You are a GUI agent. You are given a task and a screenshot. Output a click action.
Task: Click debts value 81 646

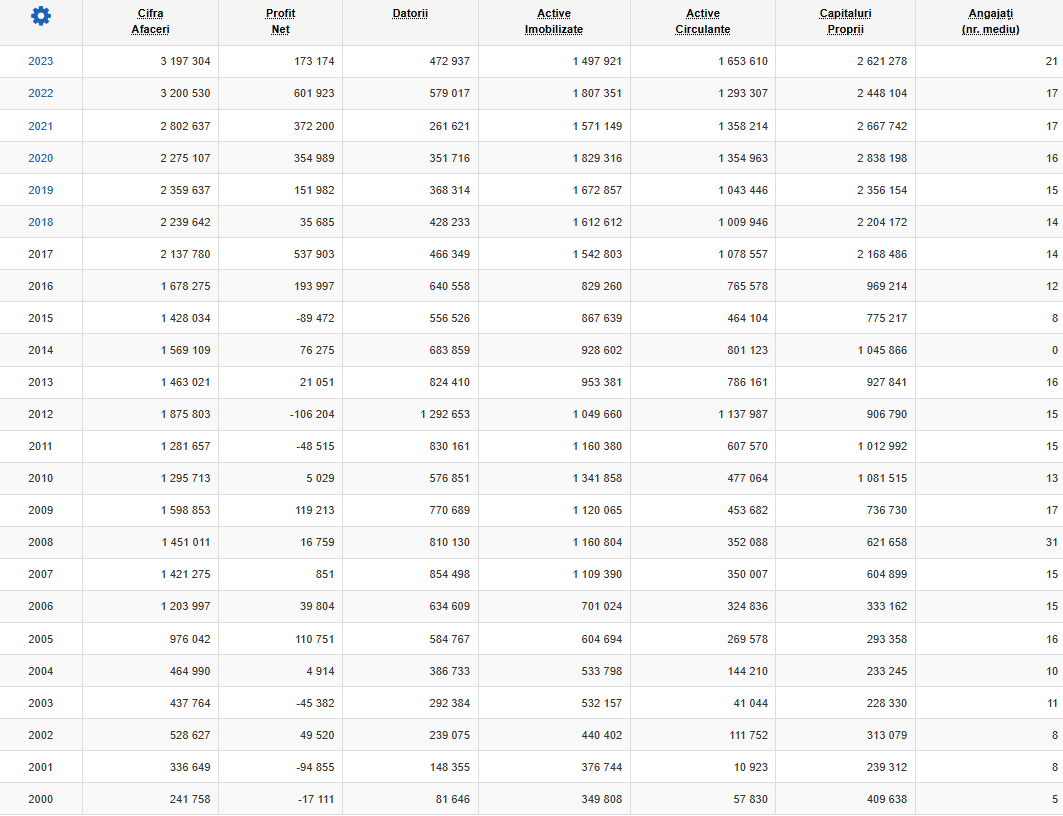453,799
